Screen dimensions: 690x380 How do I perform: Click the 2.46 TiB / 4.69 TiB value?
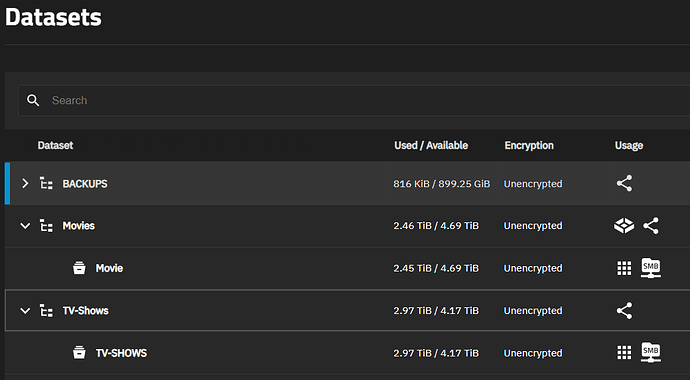pos(436,226)
